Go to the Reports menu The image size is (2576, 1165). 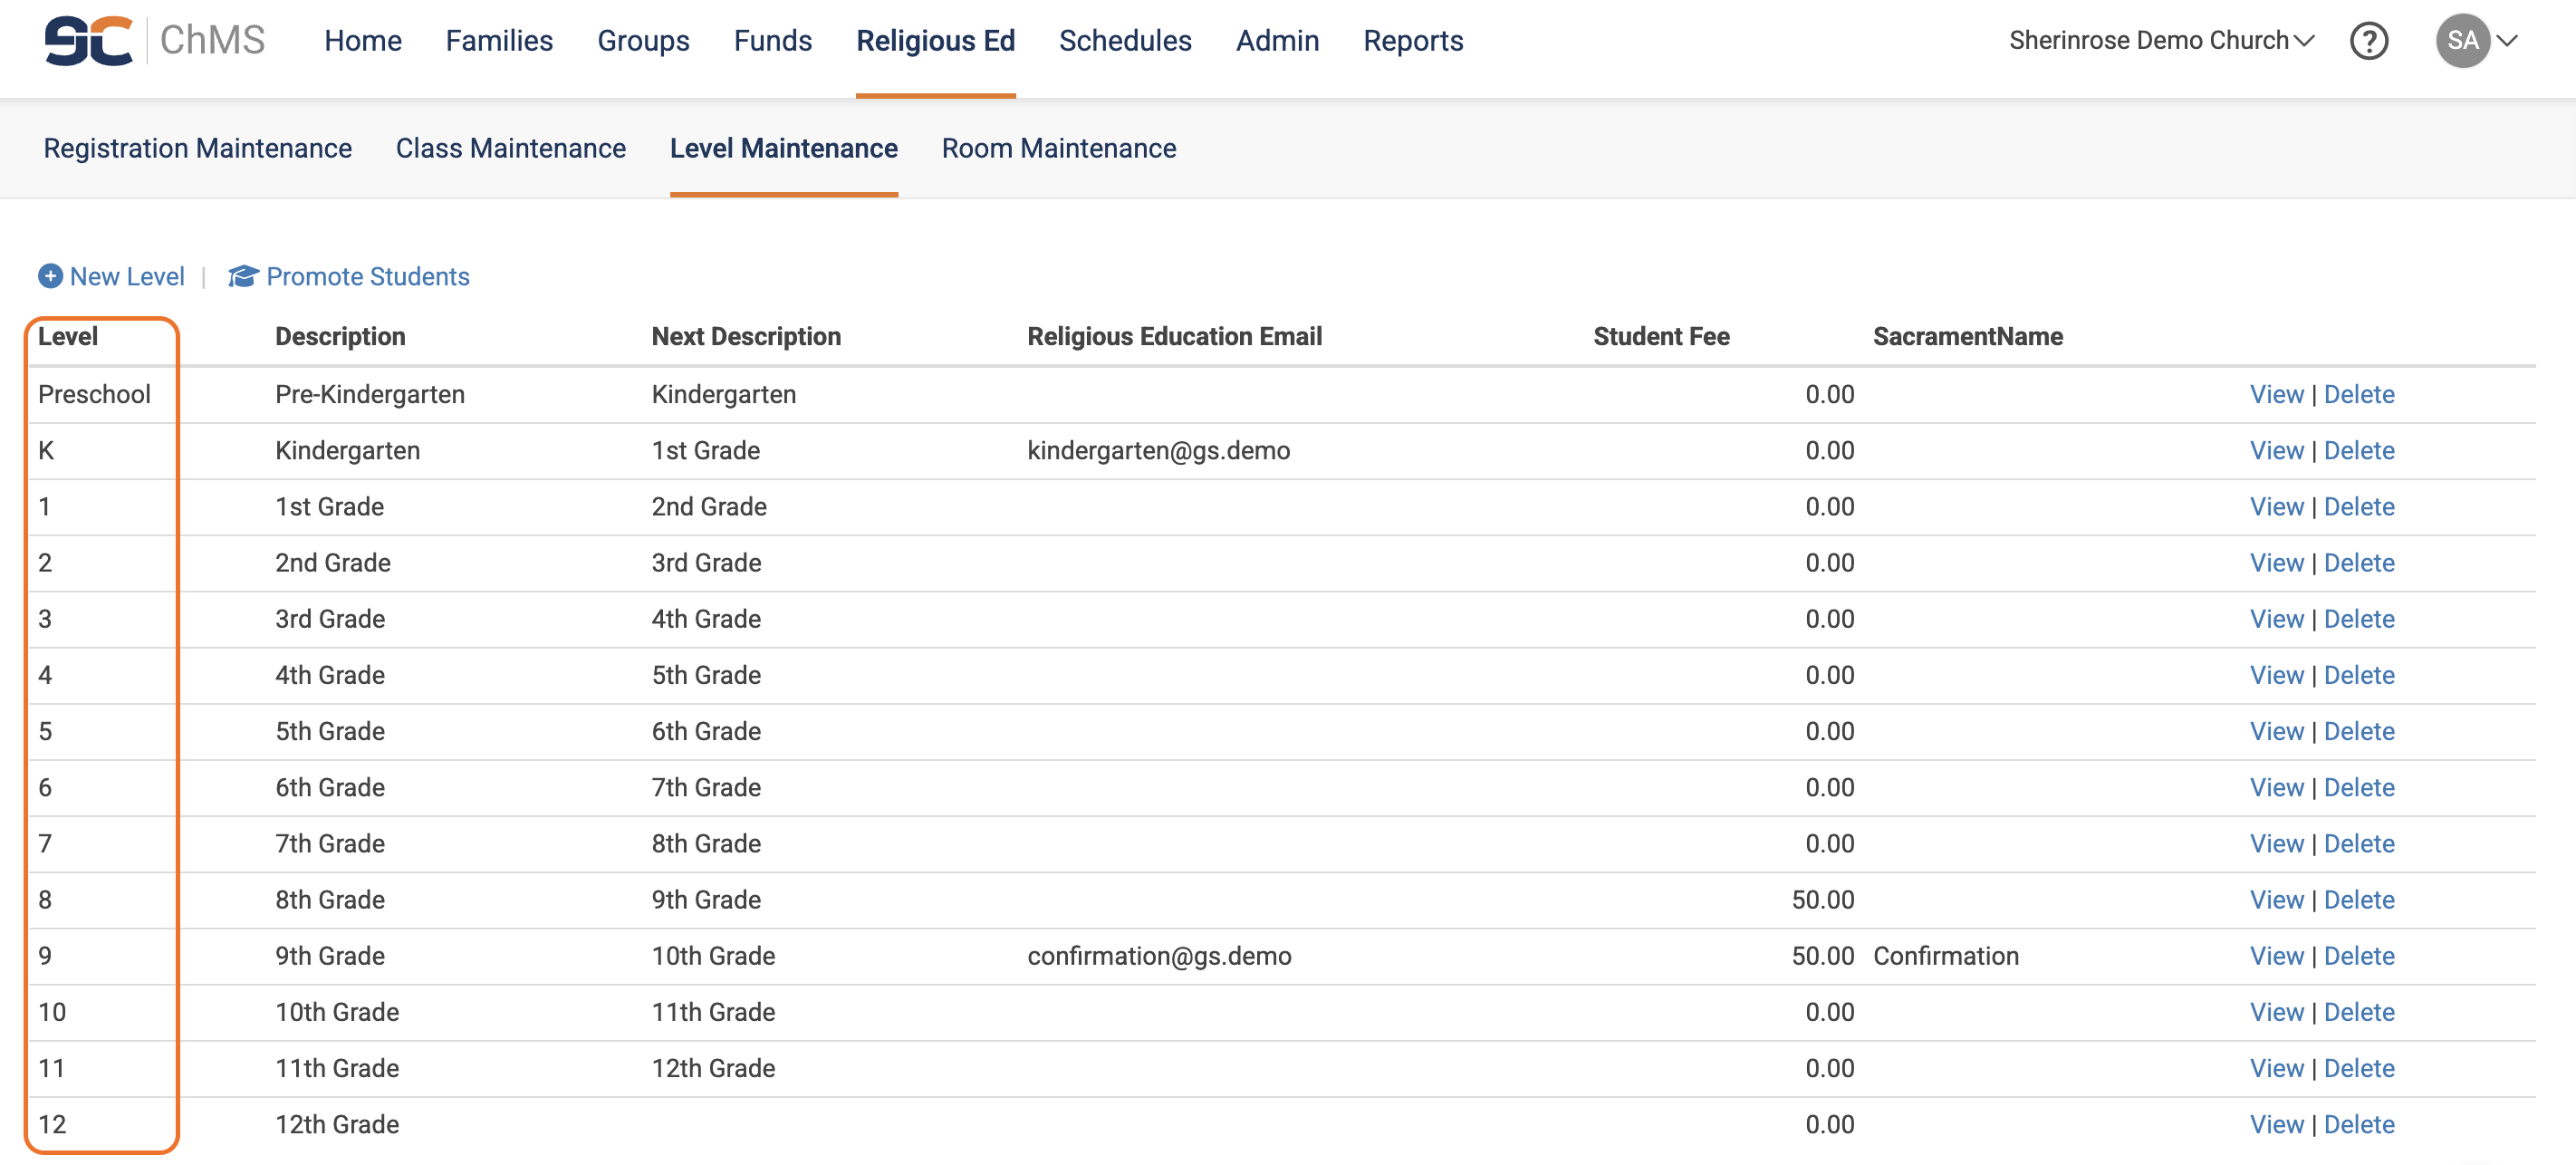pyautogui.click(x=1412, y=41)
